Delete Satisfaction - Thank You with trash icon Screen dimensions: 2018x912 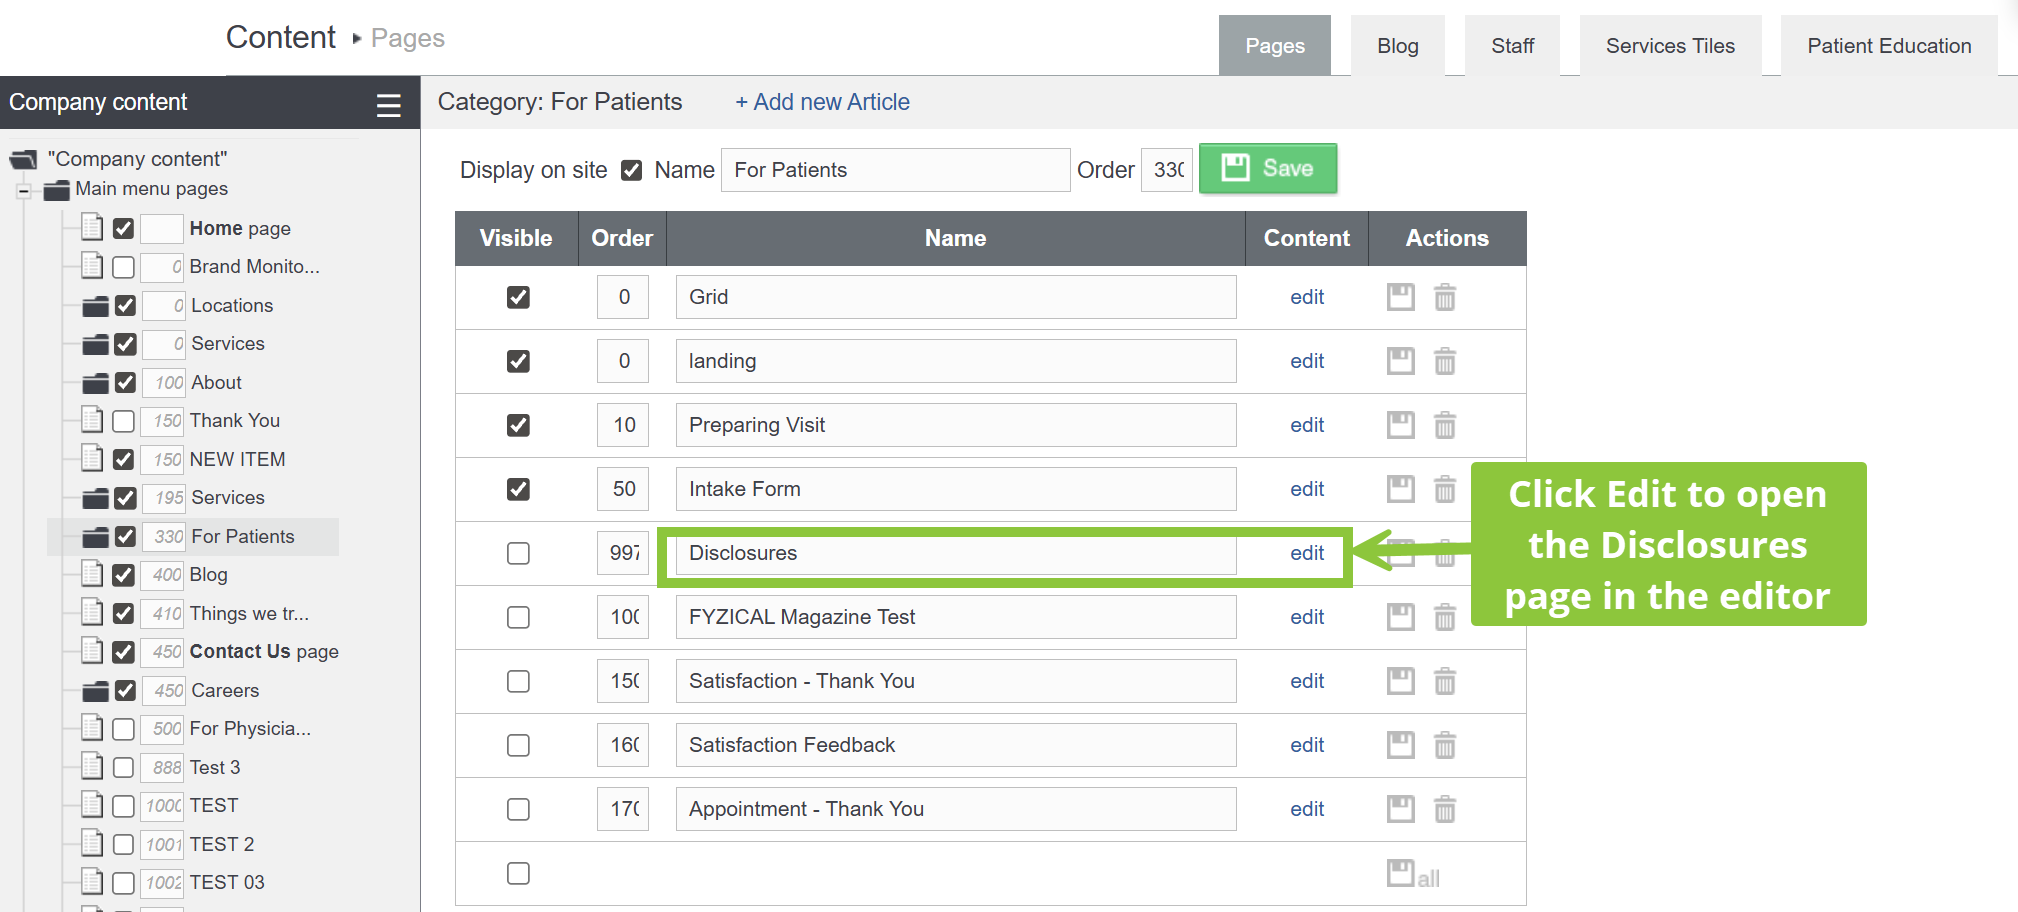pos(1445,681)
